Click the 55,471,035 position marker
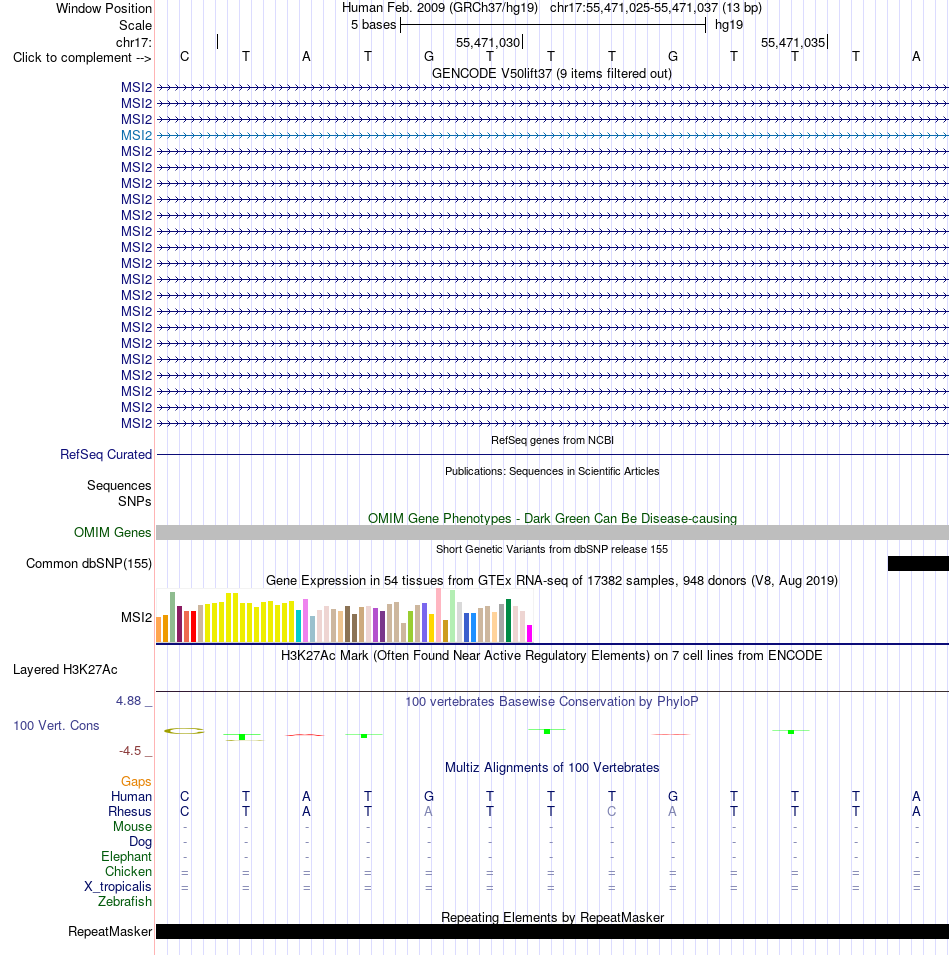 point(793,43)
